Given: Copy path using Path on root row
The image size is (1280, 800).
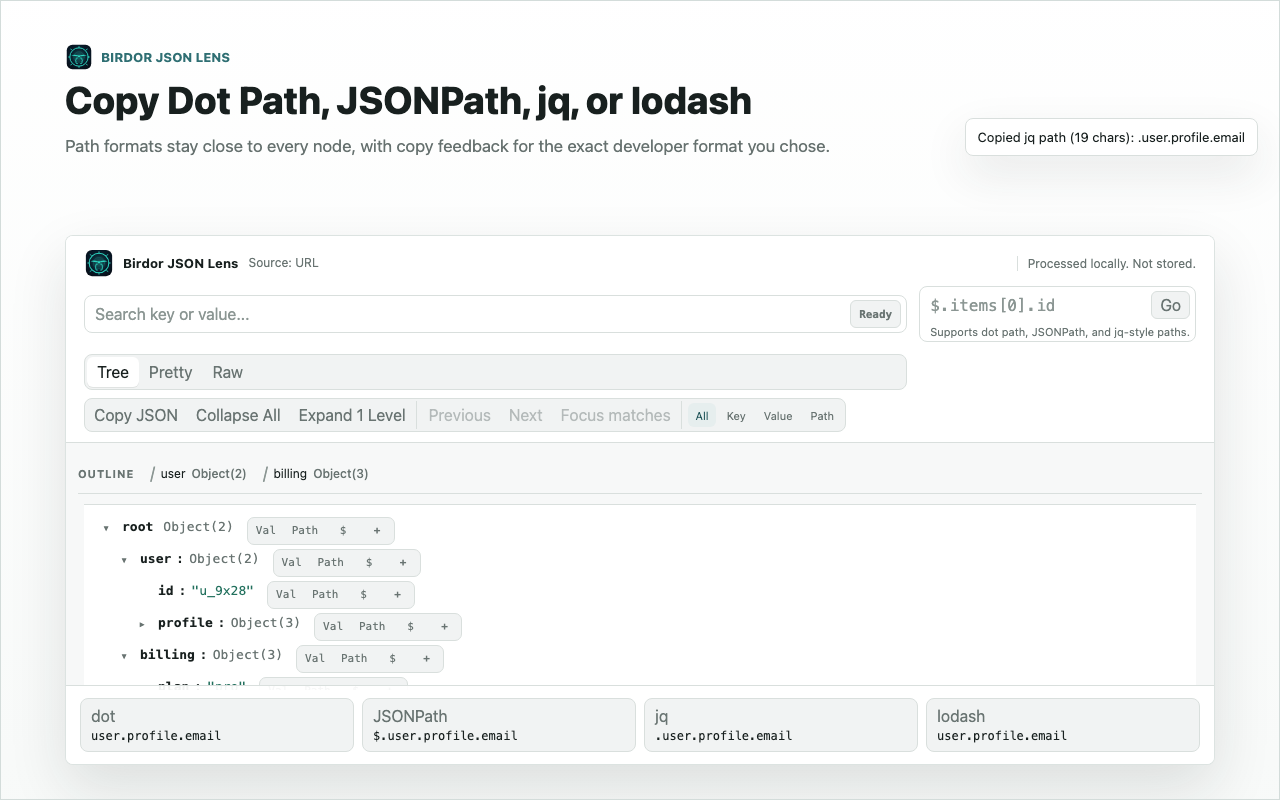Looking at the screenshot, I should tap(305, 530).
